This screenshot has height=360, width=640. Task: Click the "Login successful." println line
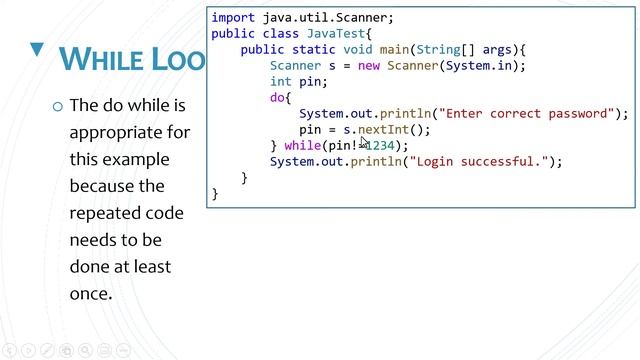click(416, 162)
